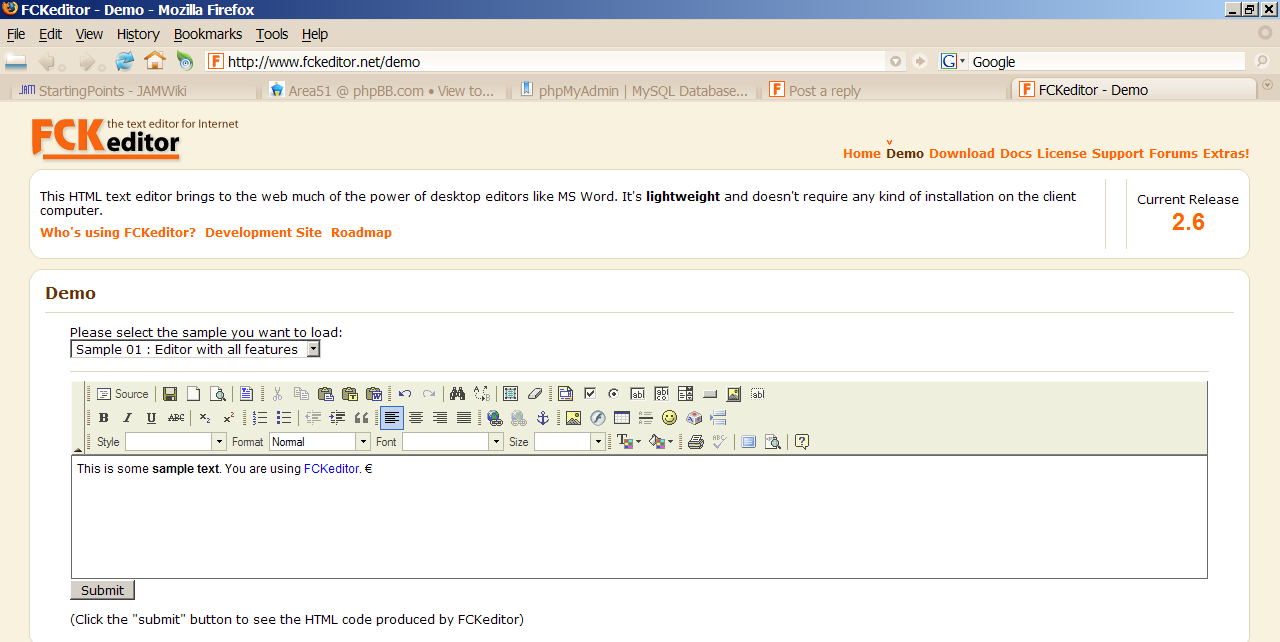Open Find using the binoculars icon

(x=457, y=394)
